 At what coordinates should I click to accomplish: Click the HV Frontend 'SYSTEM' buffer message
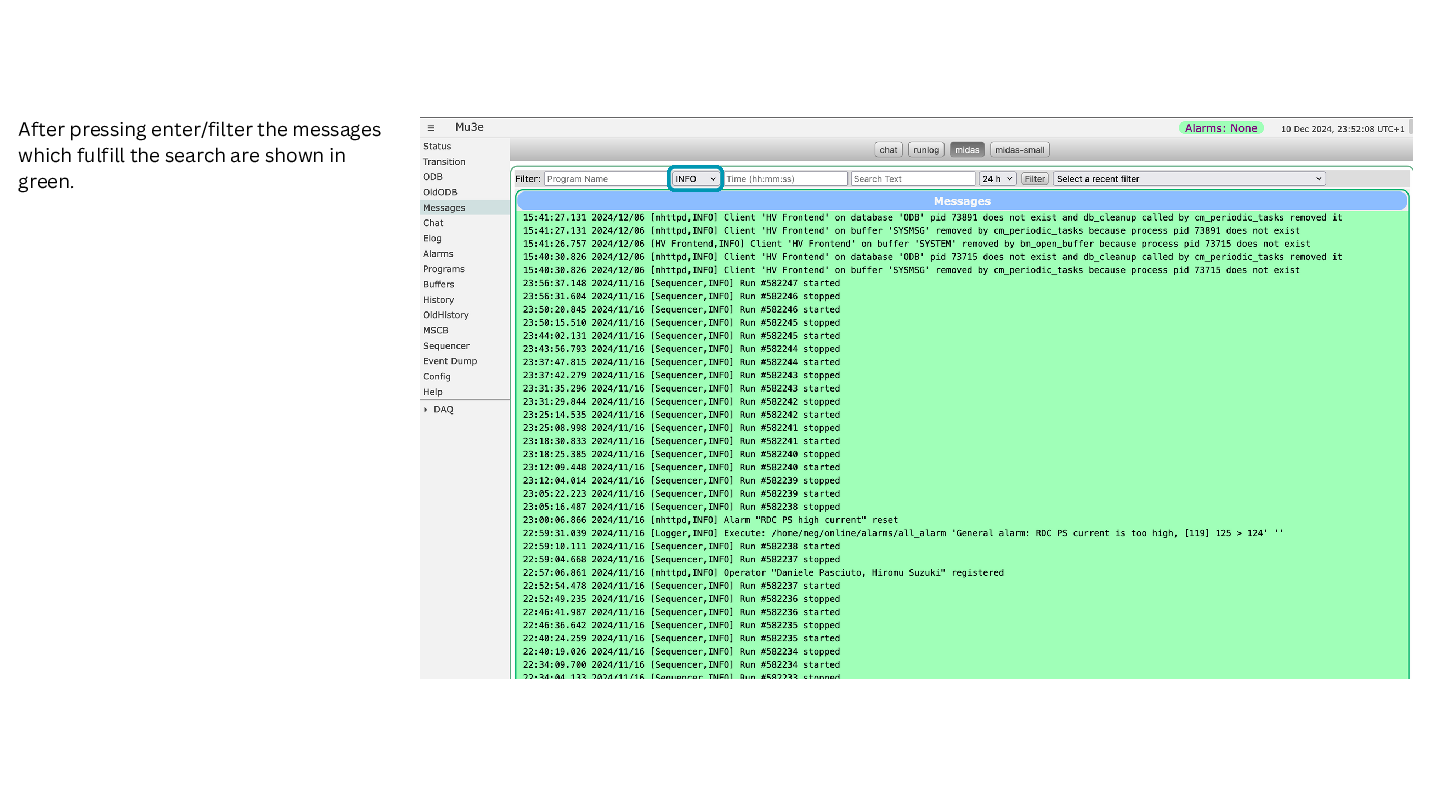coord(916,244)
